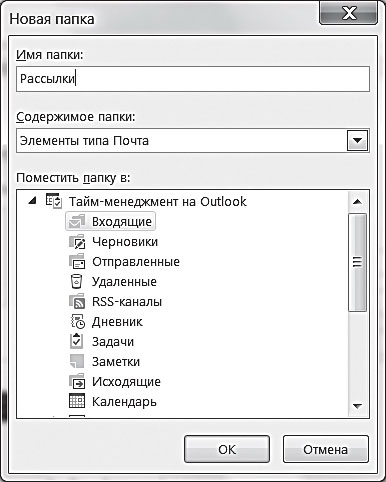Open the Содержимое папки dropdown arrow

(x=357, y=141)
